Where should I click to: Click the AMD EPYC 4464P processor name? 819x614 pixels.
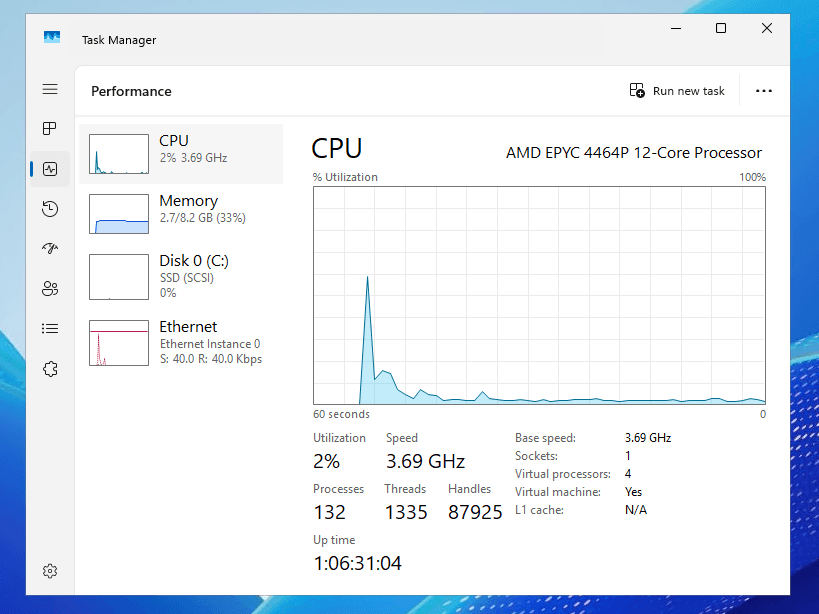point(634,153)
